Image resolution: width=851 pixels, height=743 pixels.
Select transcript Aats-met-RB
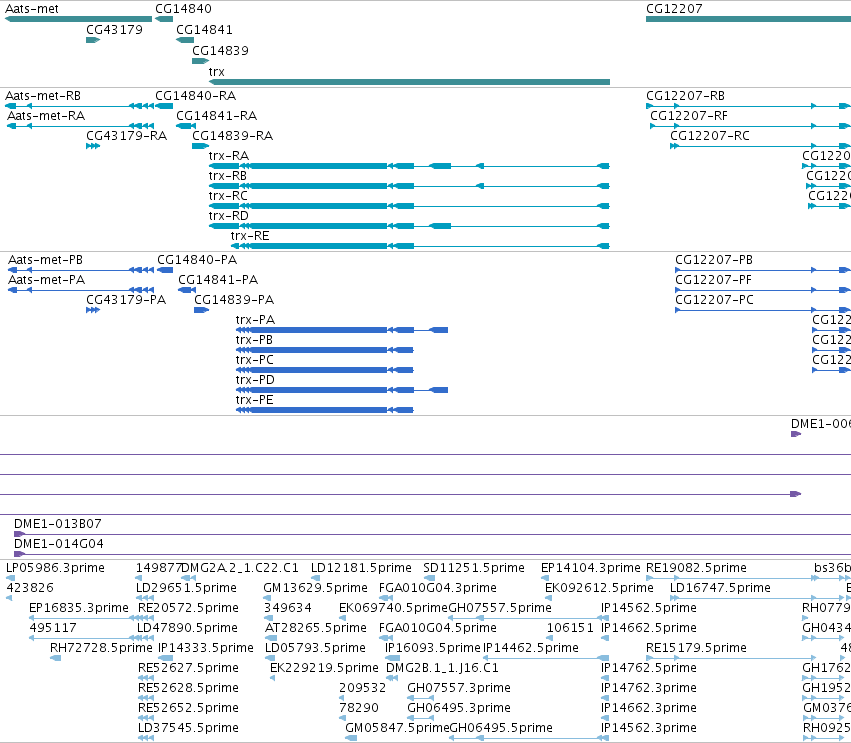[x=79, y=106]
